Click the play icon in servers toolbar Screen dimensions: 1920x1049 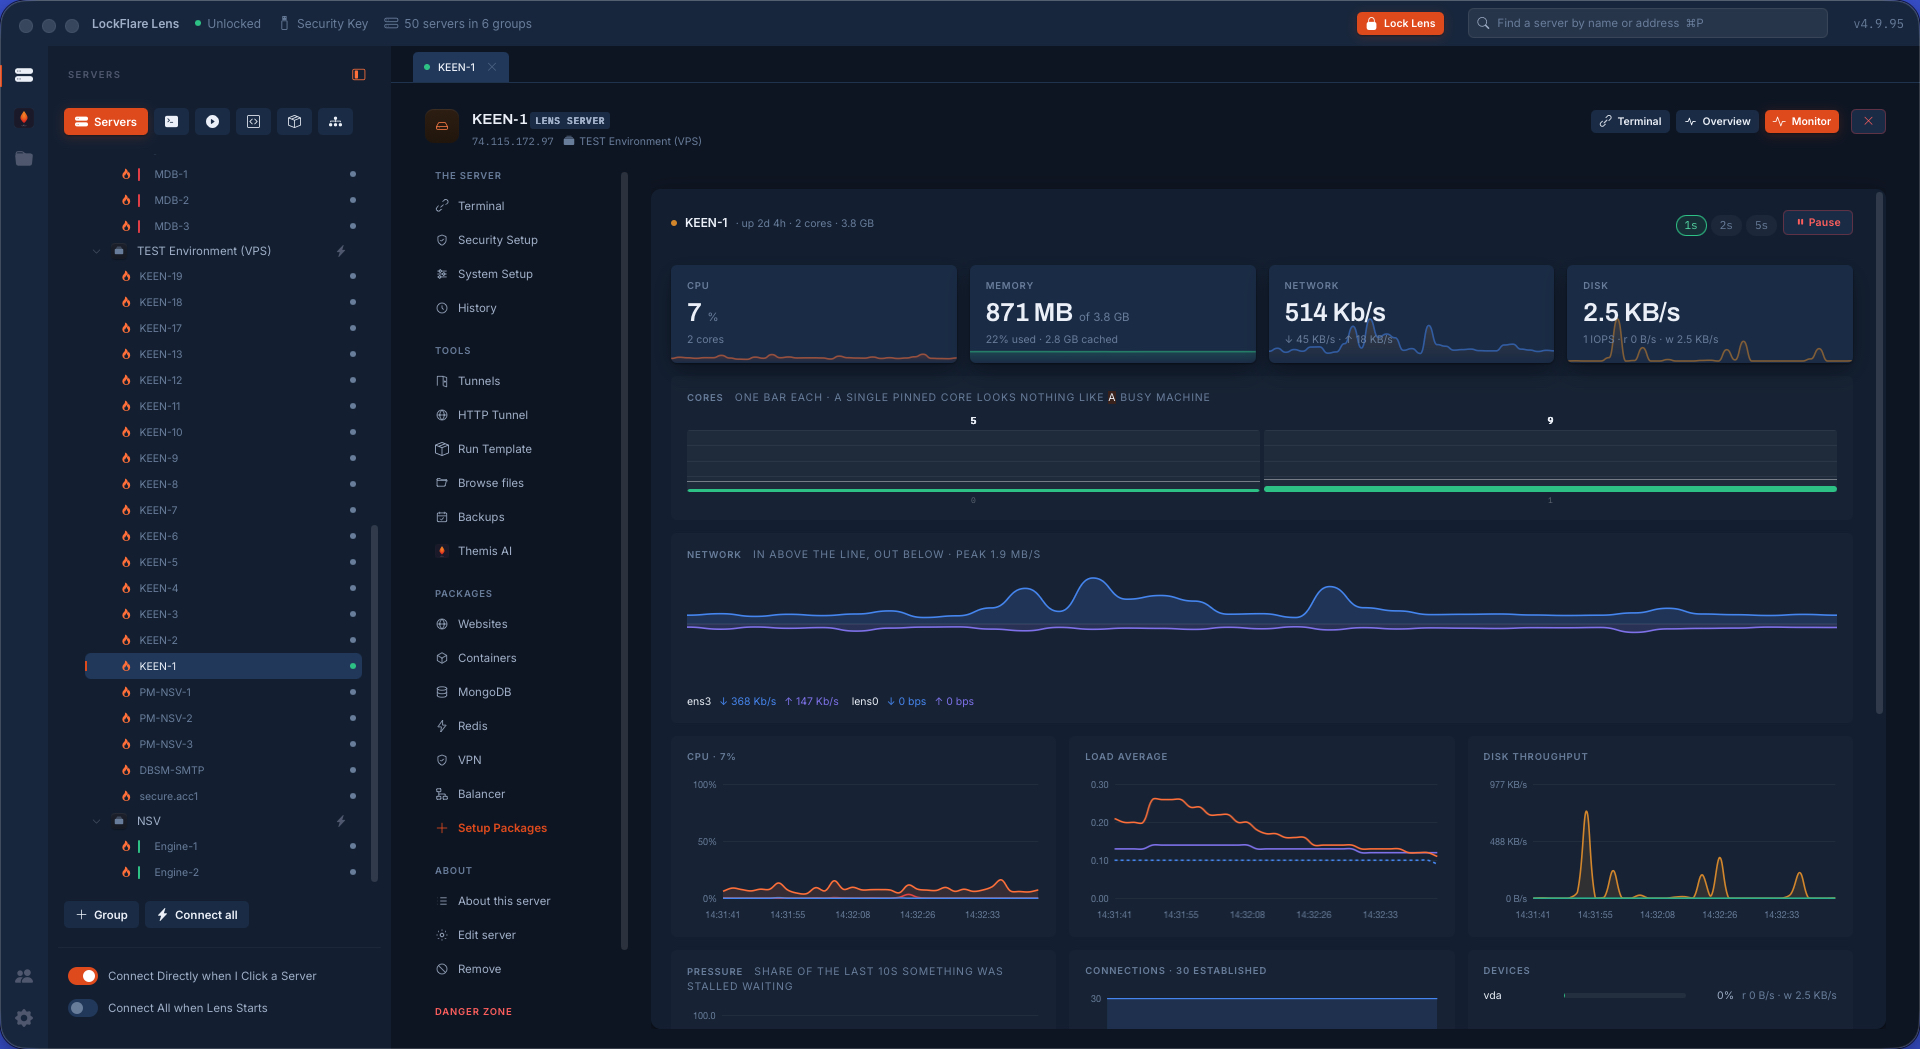coord(213,121)
